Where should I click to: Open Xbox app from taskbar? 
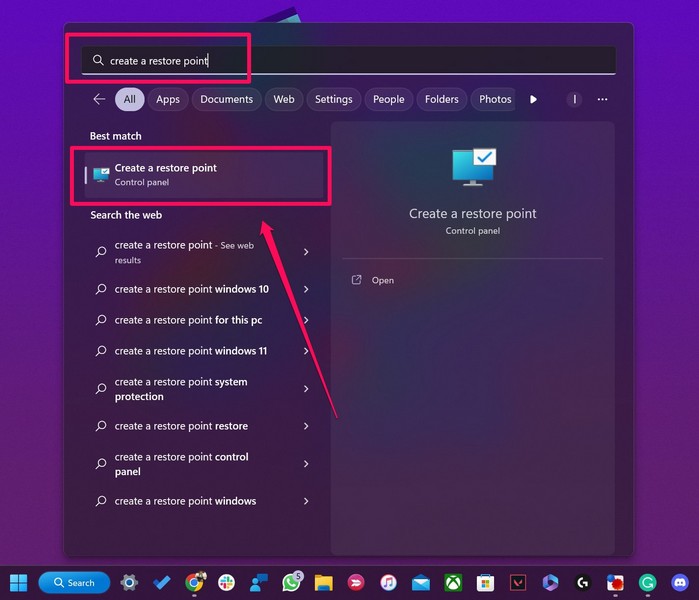pos(453,583)
